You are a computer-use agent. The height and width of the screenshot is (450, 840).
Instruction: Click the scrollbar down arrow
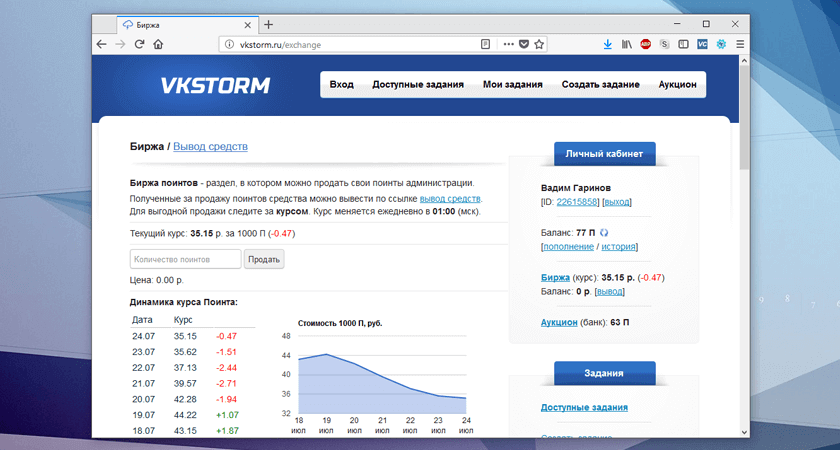[x=744, y=432]
